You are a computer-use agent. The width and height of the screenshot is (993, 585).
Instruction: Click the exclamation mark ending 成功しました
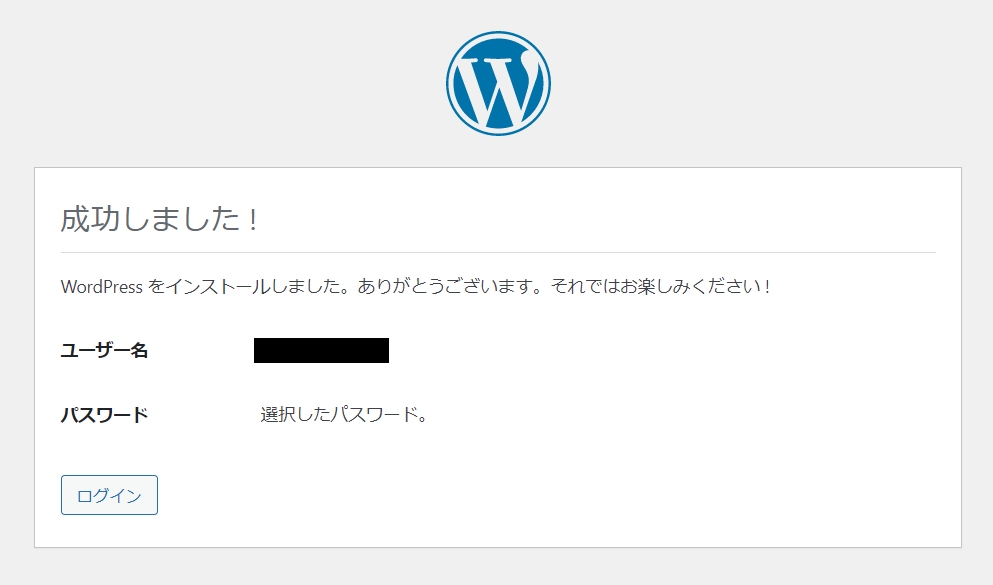253,220
